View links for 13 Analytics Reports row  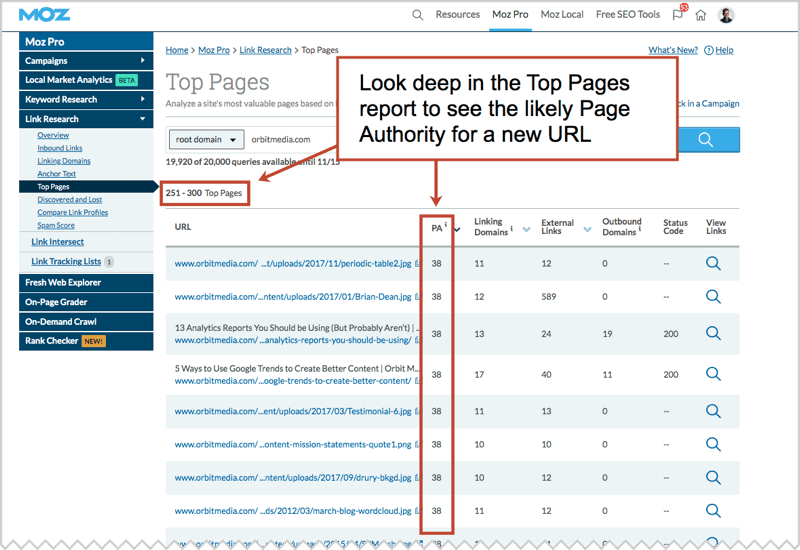click(713, 334)
